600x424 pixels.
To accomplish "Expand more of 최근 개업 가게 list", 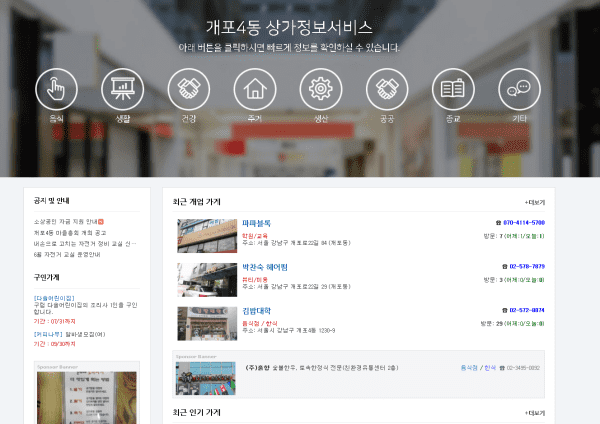I will coord(535,202).
